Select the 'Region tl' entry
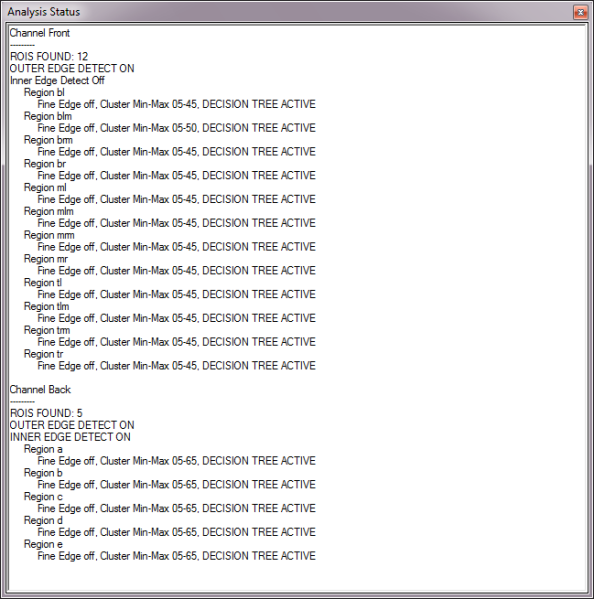This screenshot has height=599, width=594. [x=43, y=283]
